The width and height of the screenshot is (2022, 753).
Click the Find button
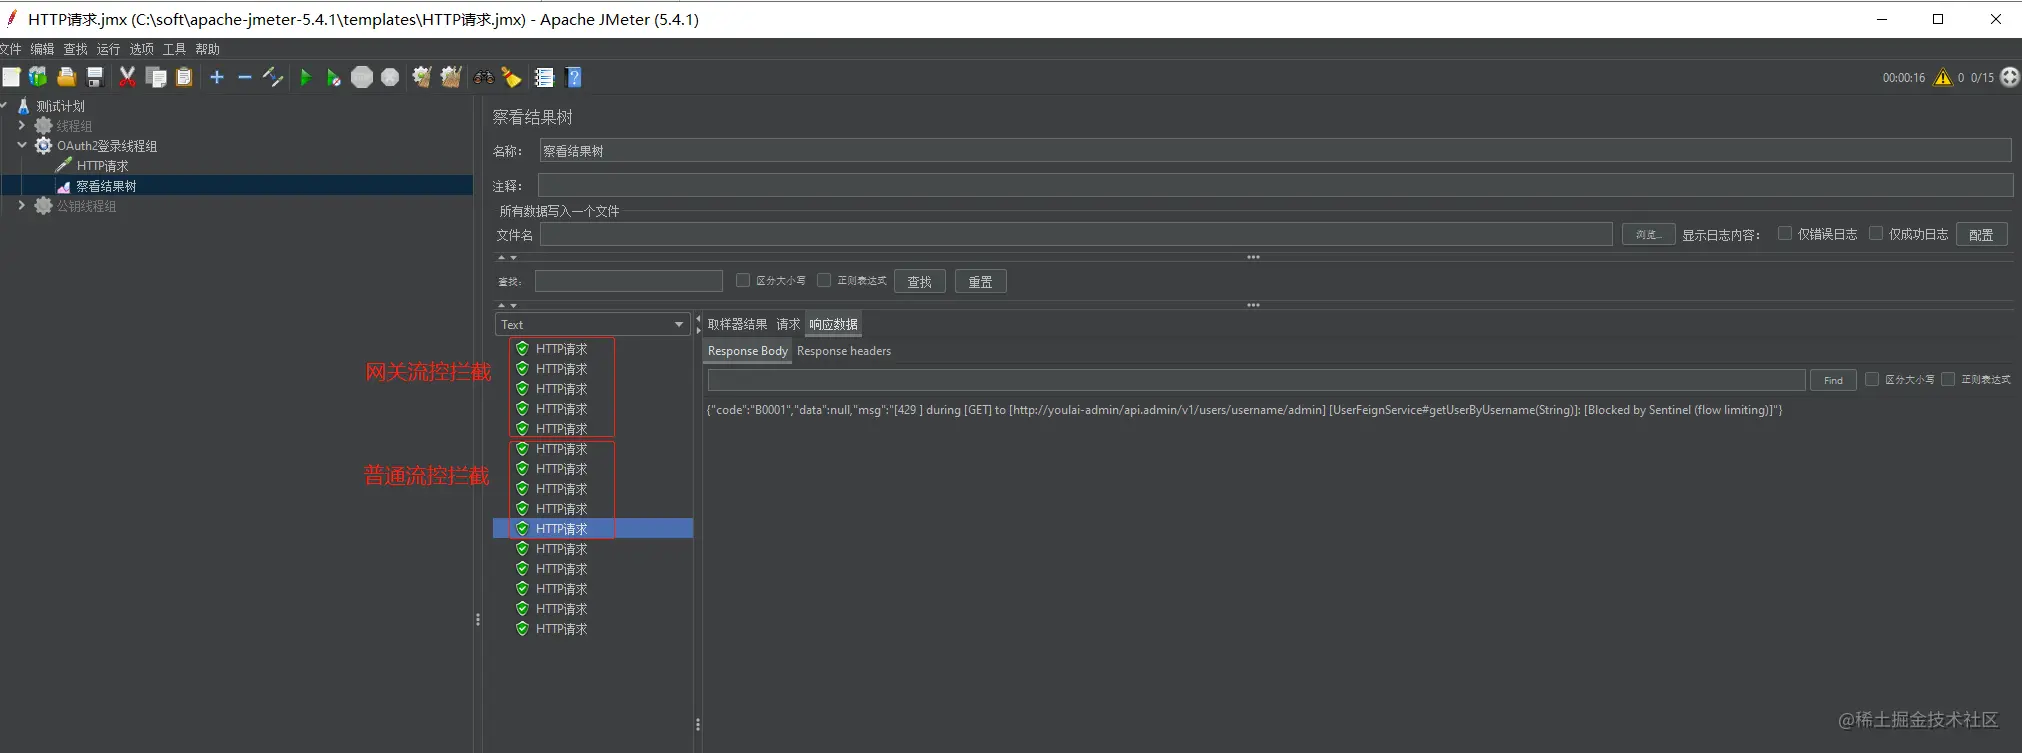click(x=1833, y=380)
